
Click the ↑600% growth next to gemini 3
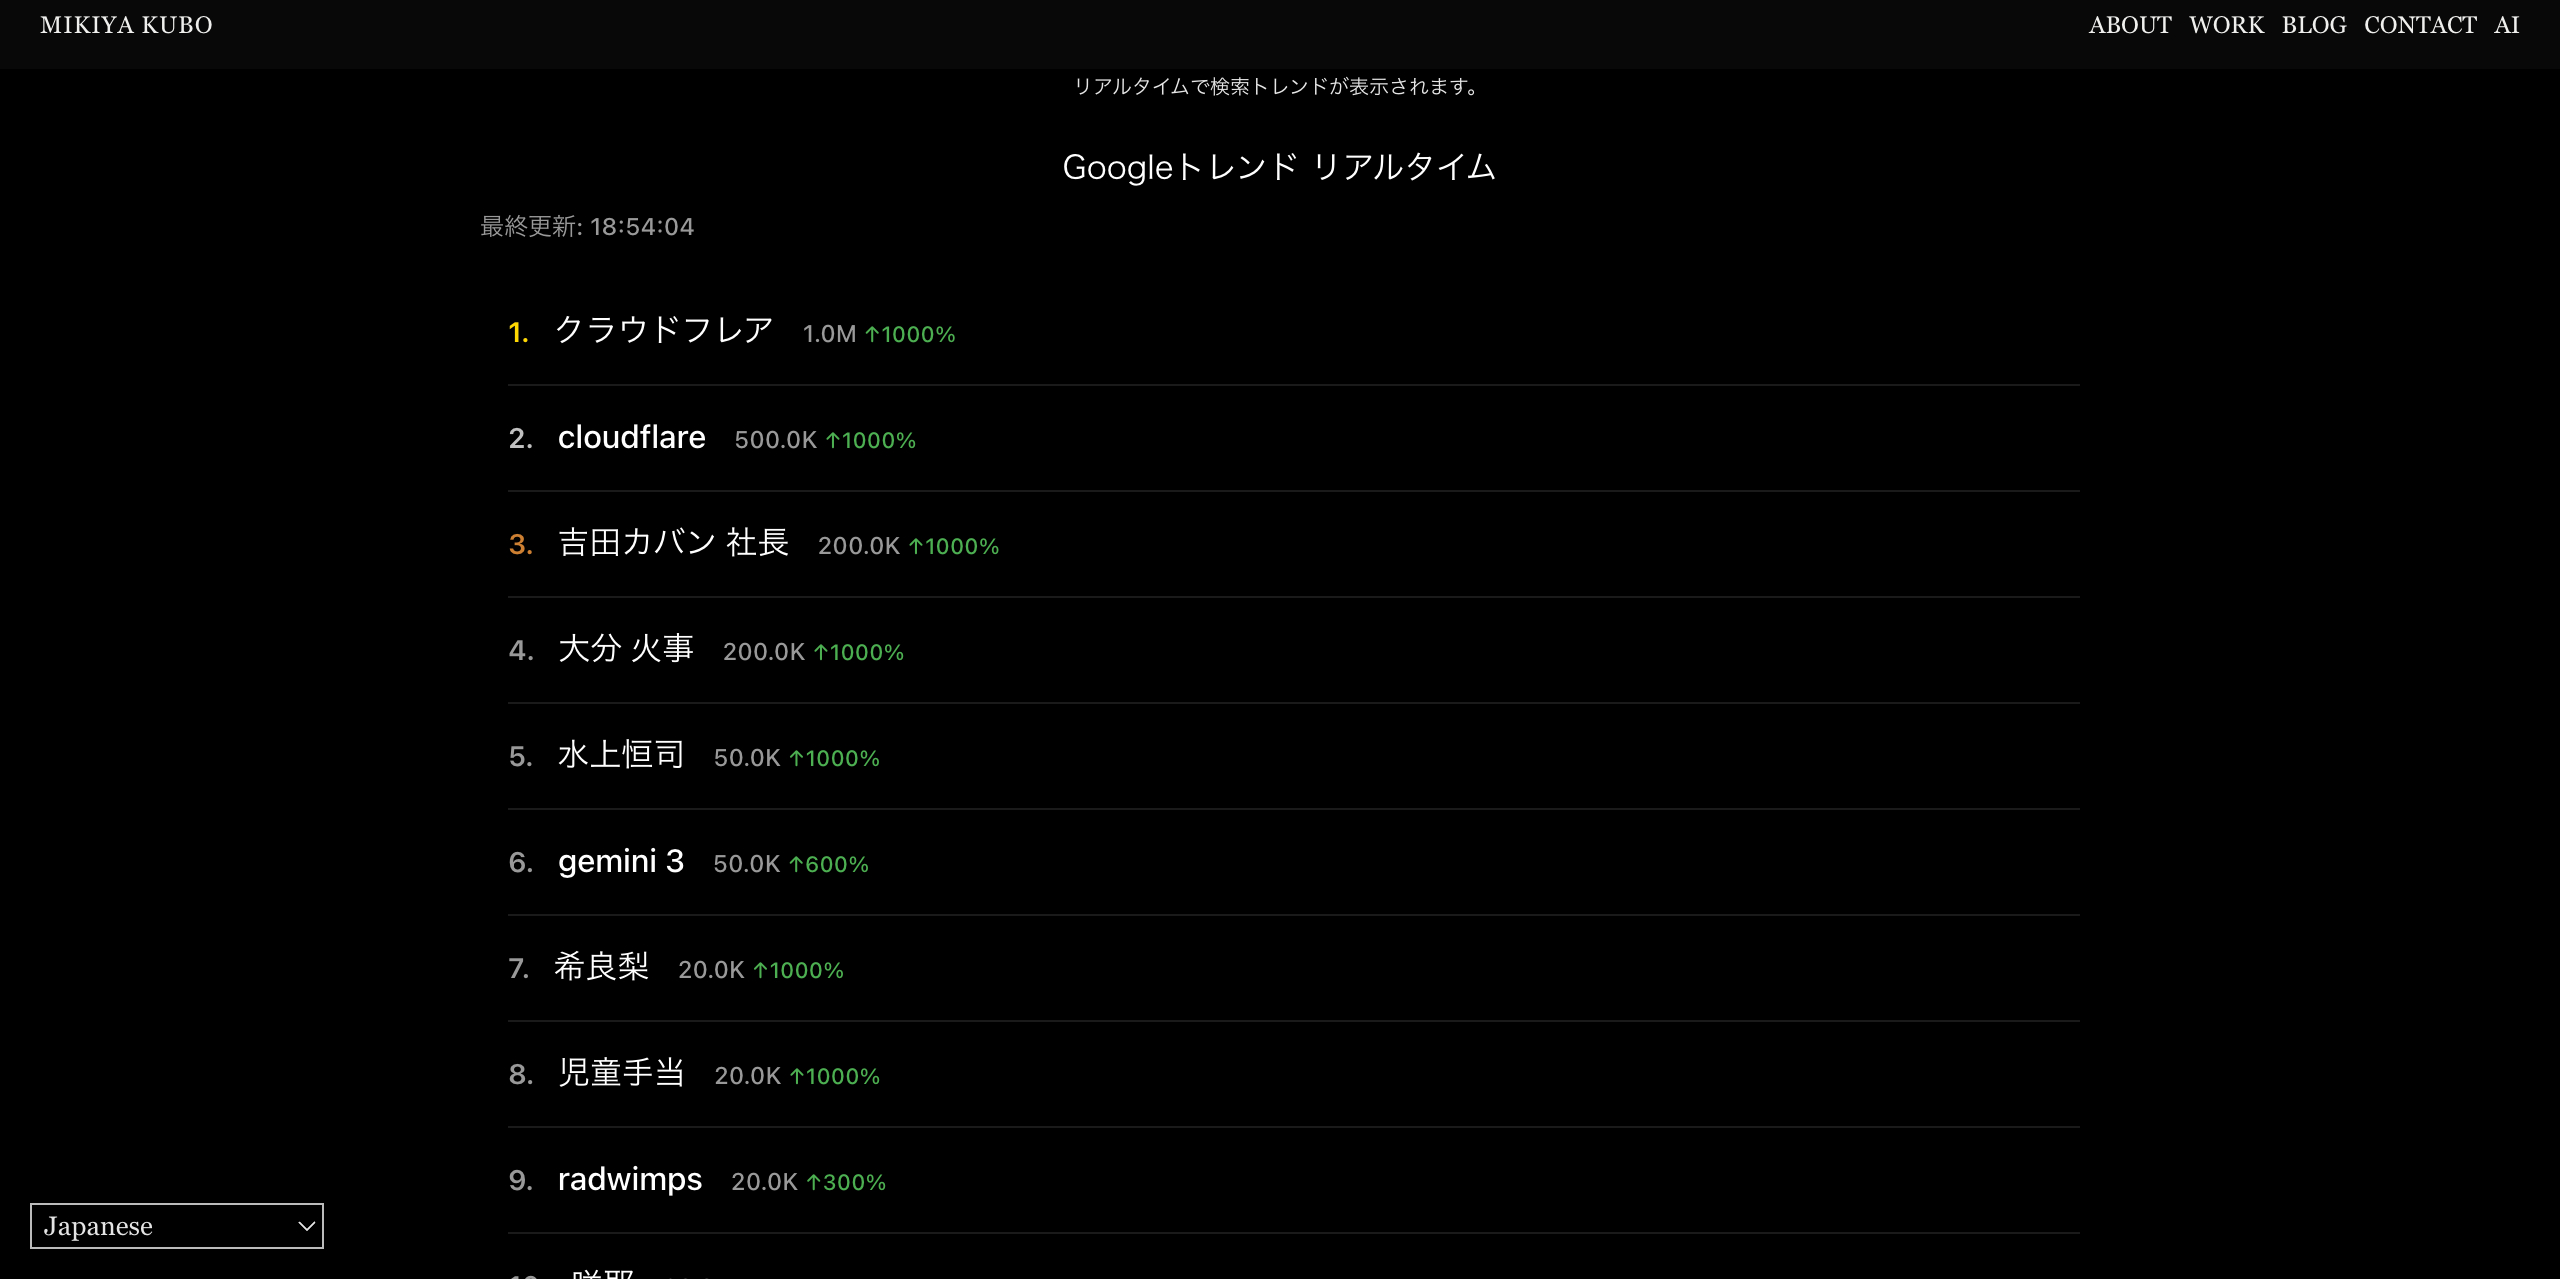pos(829,864)
